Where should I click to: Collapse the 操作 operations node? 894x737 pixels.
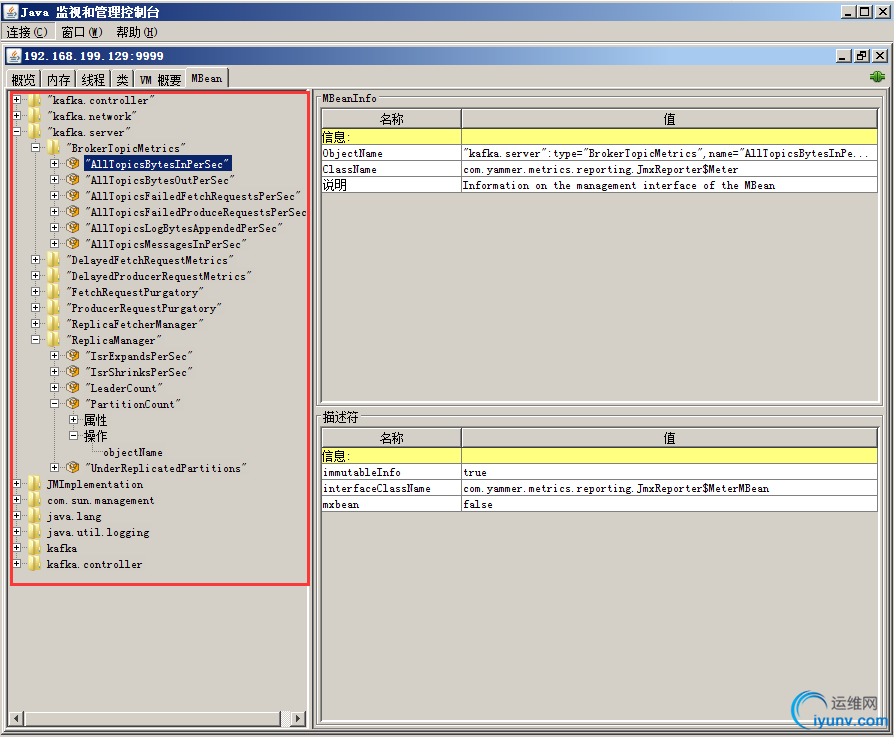(x=73, y=435)
